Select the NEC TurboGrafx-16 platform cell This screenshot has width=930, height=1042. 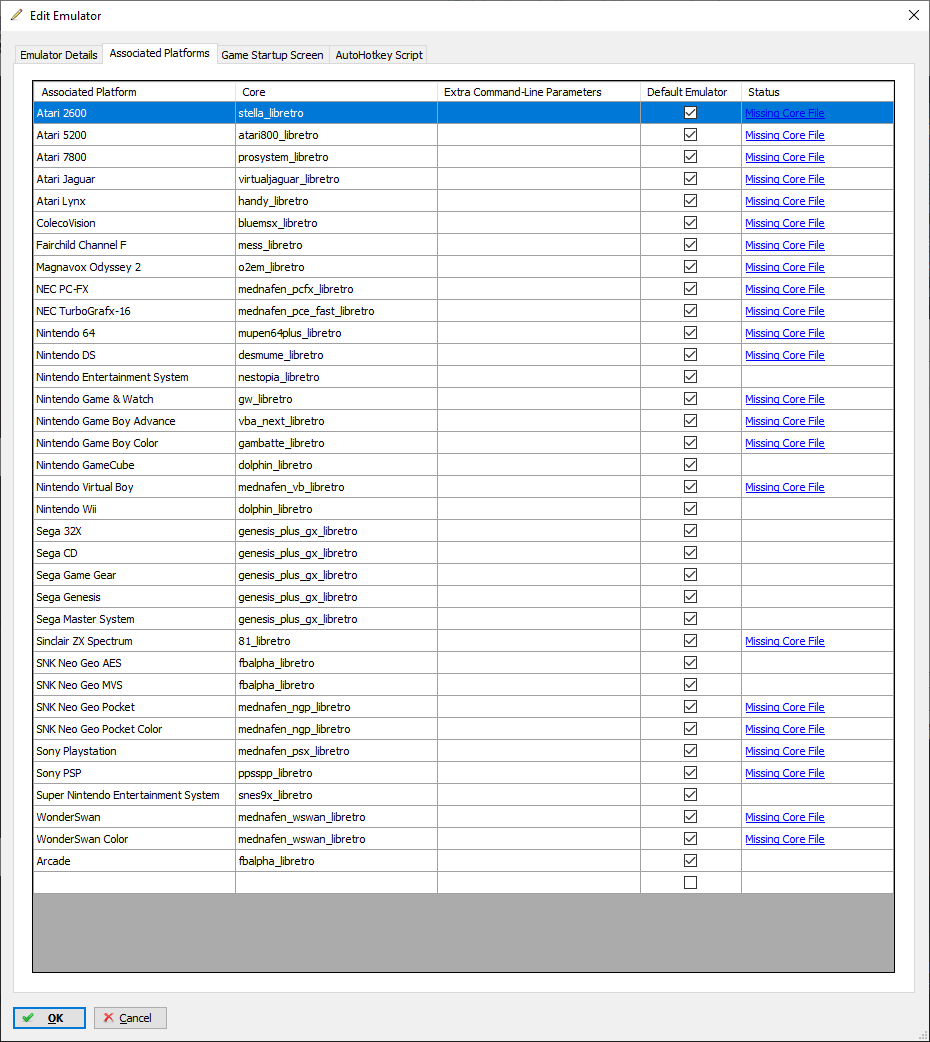tap(134, 311)
